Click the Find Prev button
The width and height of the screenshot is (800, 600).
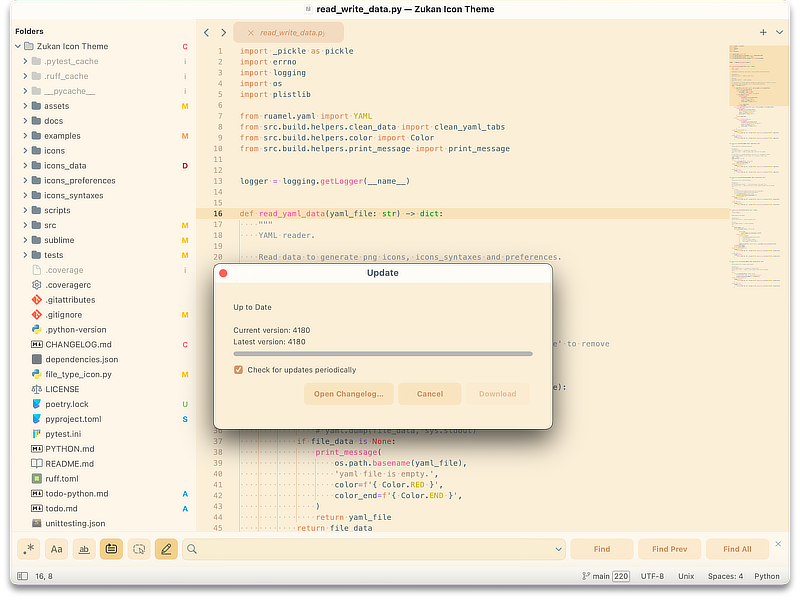tap(669, 549)
